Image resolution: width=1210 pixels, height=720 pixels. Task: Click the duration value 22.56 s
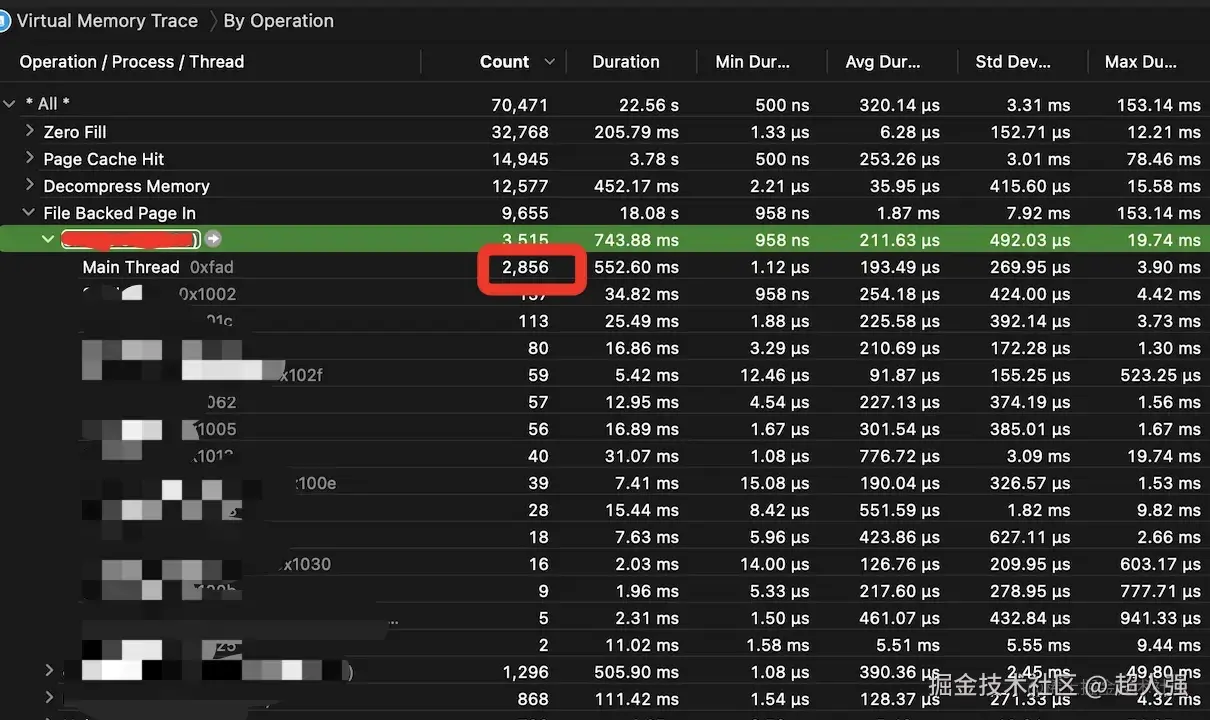648,105
